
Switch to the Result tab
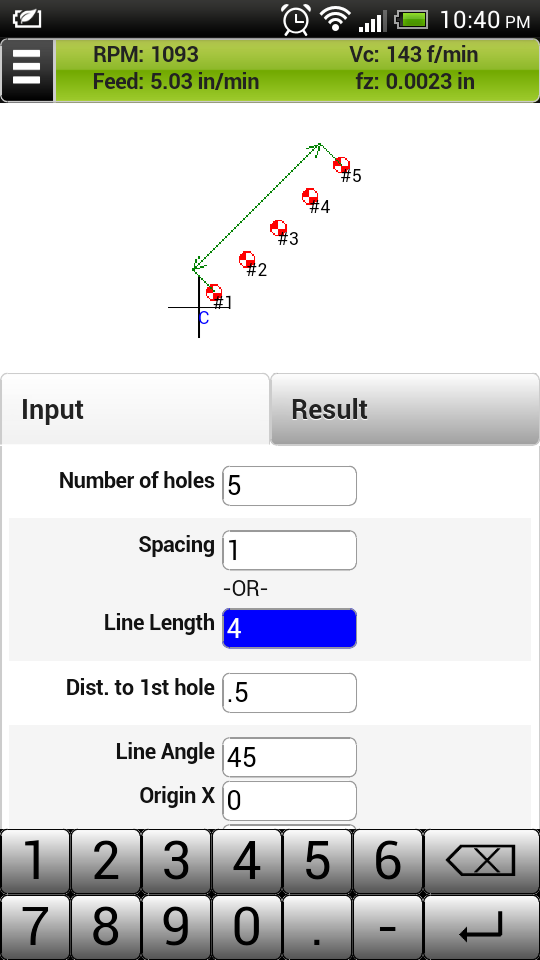tap(405, 409)
